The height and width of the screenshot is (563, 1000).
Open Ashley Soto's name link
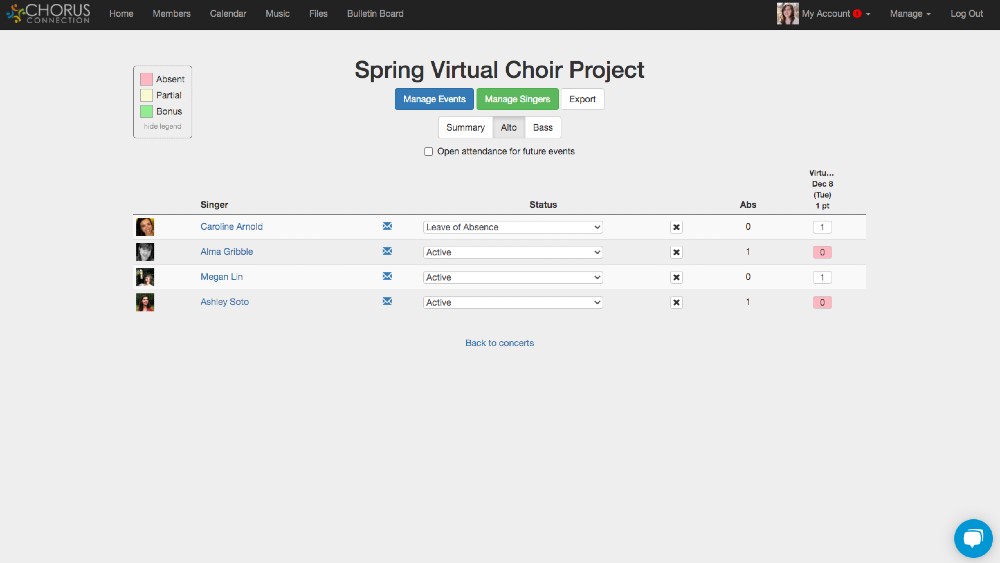click(224, 302)
